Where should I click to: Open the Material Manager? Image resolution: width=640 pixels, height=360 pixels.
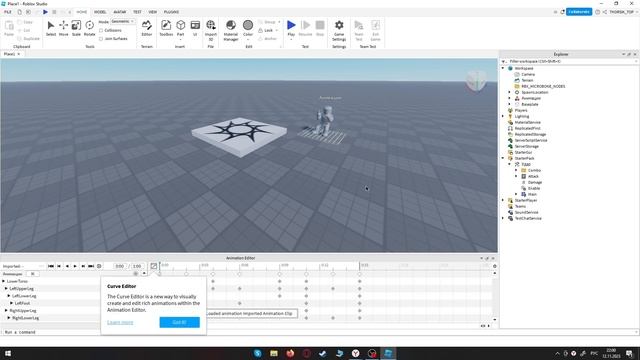coord(231,30)
